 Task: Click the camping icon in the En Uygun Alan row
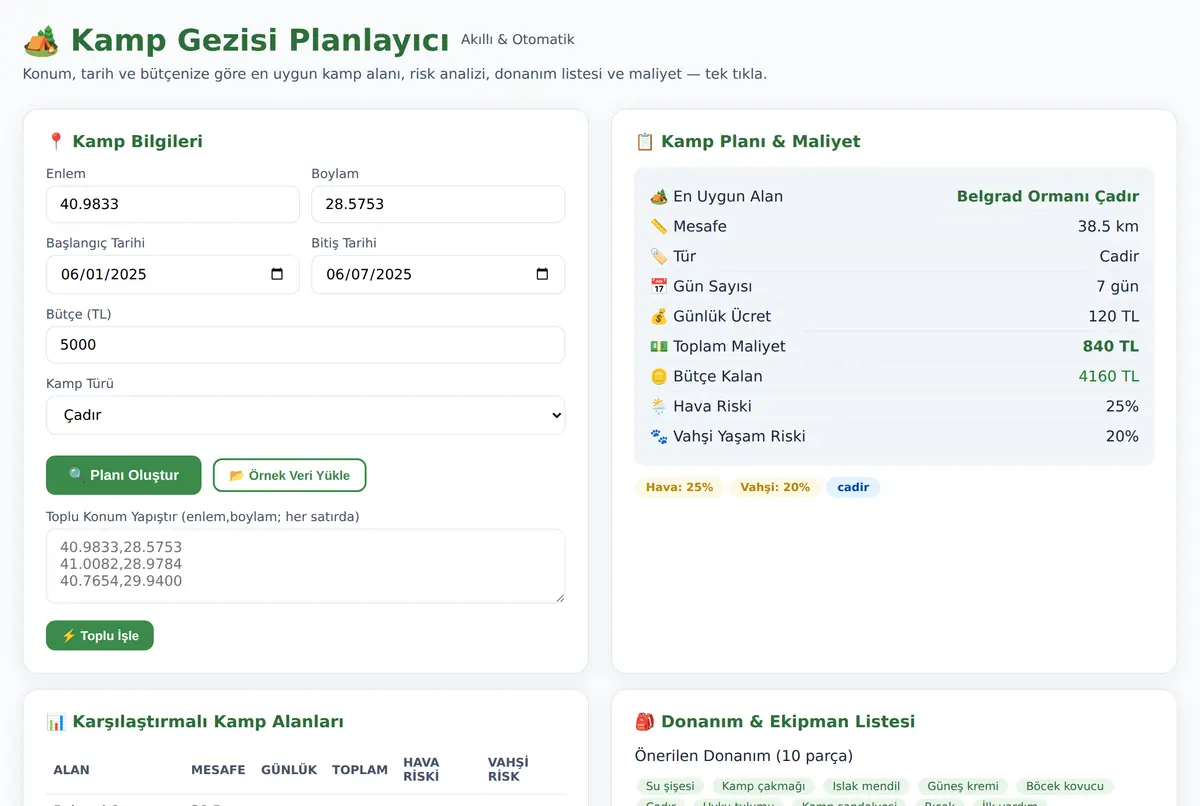coord(658,196)
